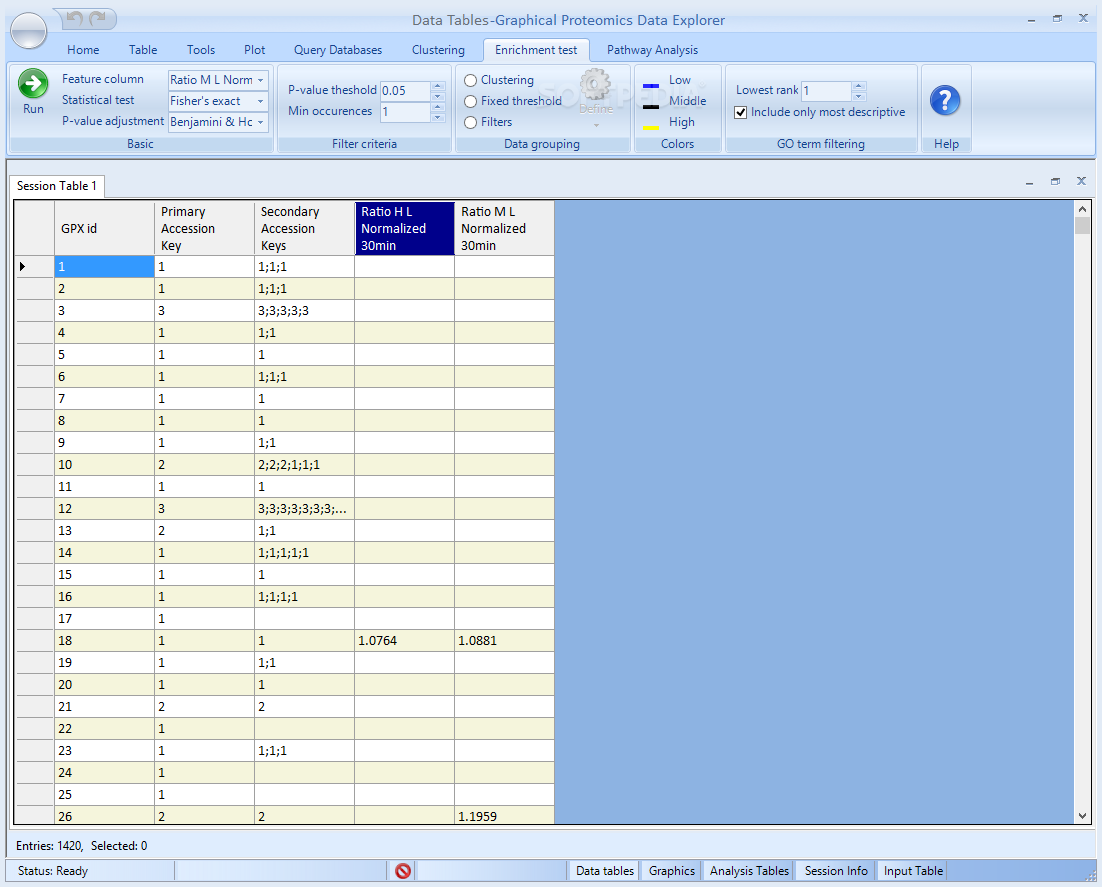
Task: Open the Feature column dropdown
Action: [x=261, y=80]
